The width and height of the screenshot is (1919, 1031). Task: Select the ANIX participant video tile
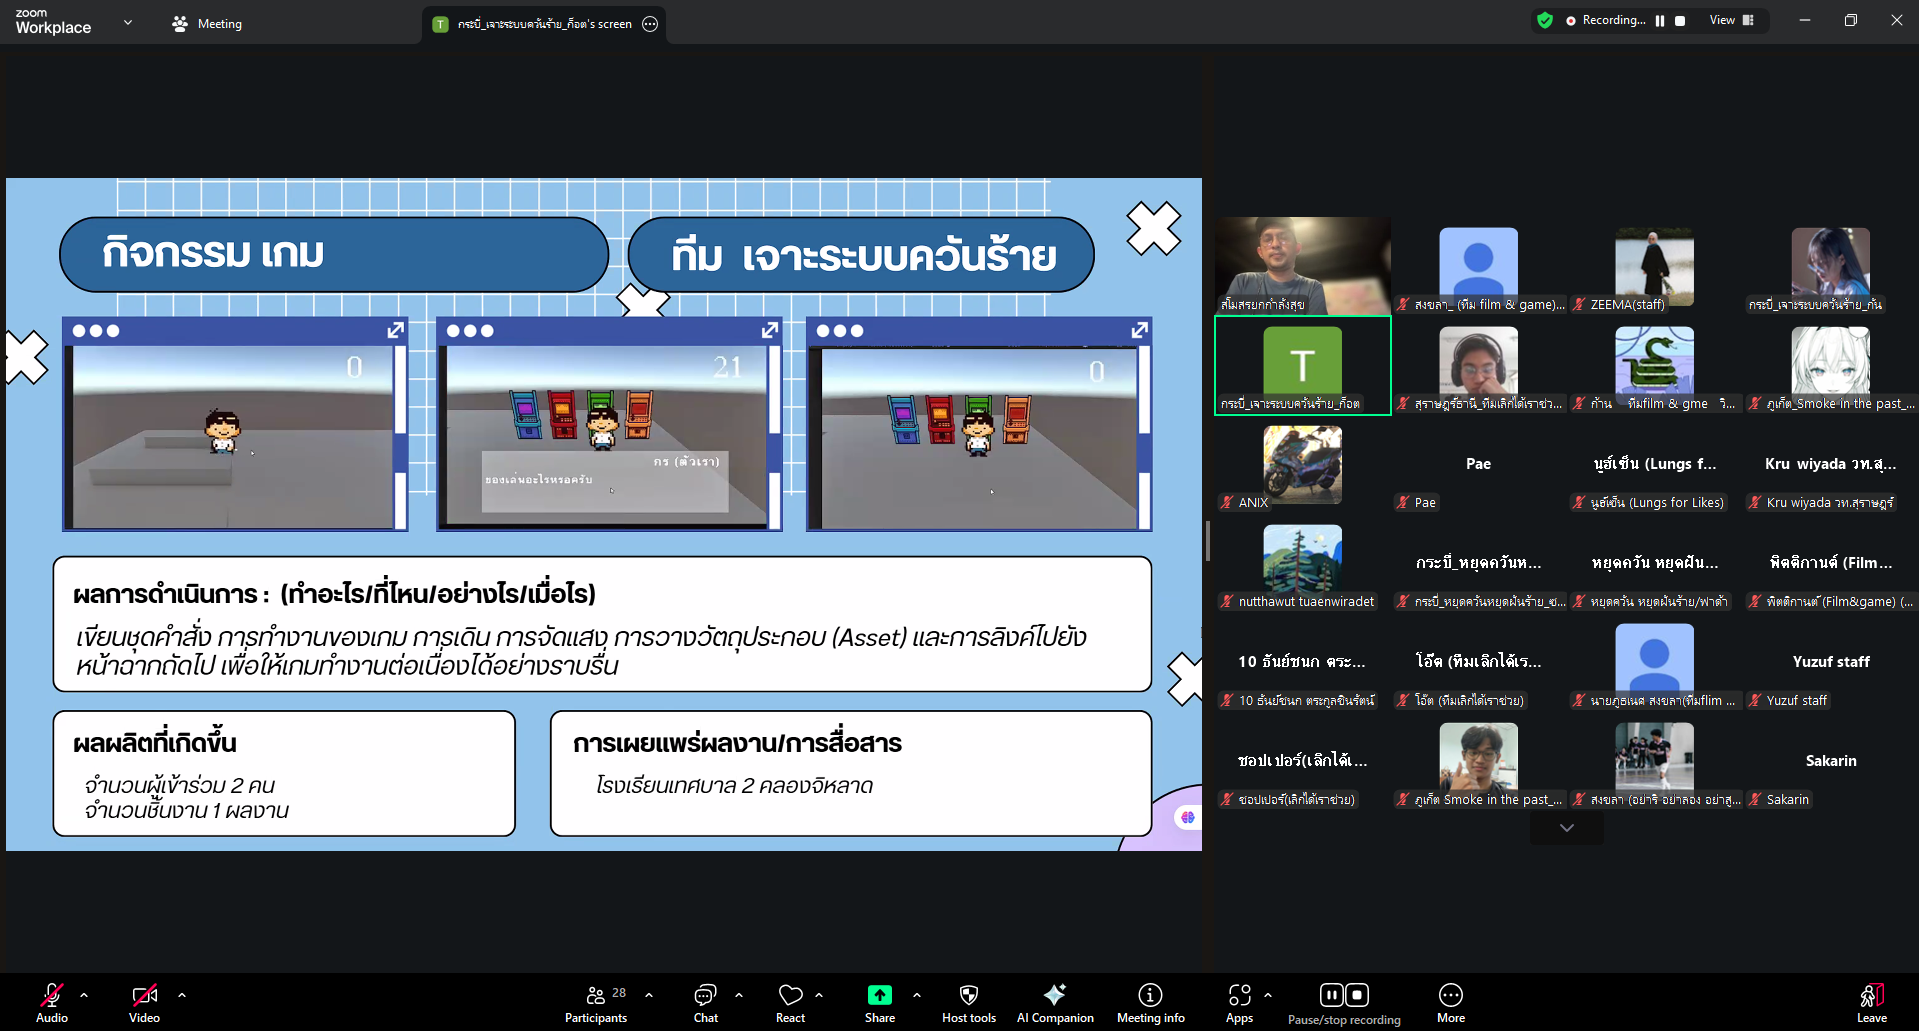[x=1302, y=466]
